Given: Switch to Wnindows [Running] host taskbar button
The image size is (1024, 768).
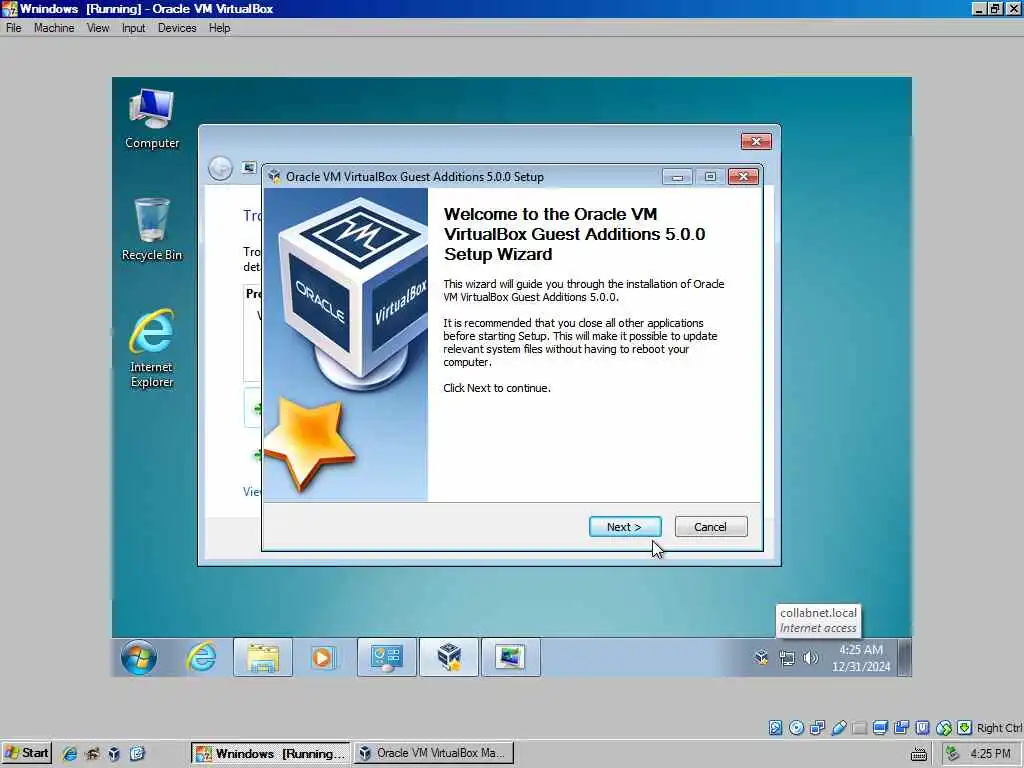Looking at the screenshot, I should (270, 753).
